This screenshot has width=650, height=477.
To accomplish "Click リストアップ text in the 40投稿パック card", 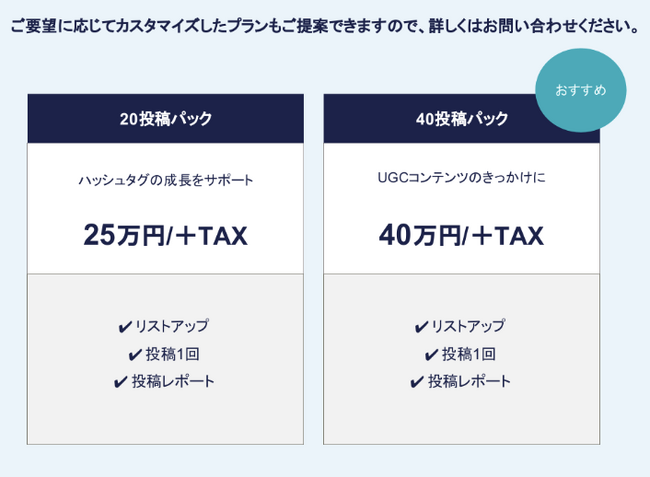I will coord(468,327).
